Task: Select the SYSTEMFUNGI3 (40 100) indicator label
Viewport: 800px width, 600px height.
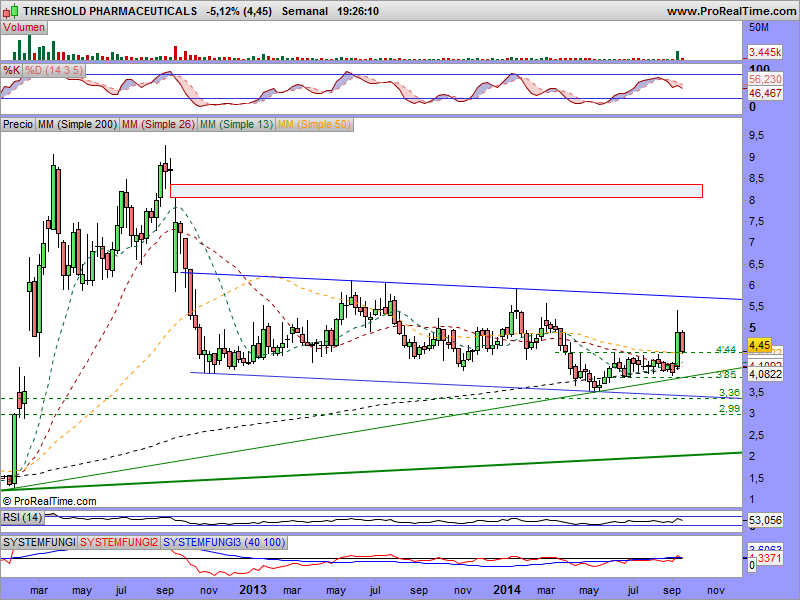Action: pos(224,542)
